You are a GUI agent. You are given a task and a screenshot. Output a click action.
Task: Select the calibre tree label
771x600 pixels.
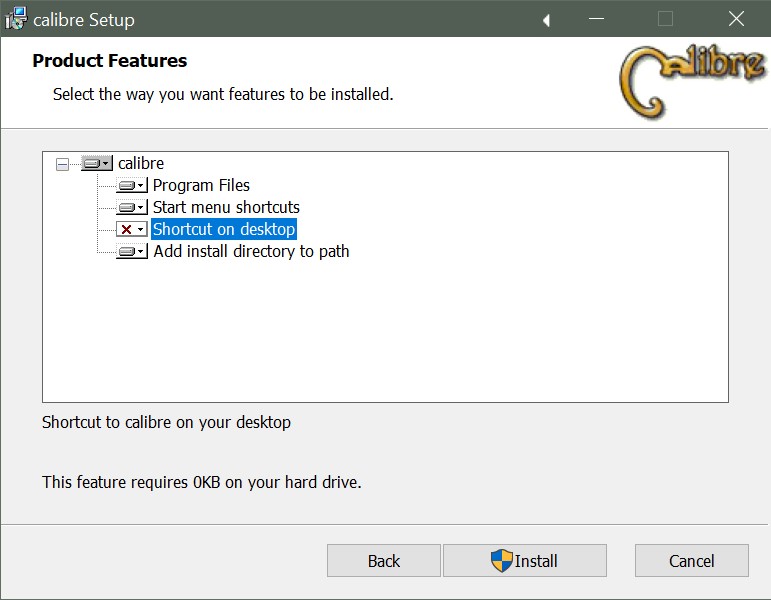click(x=141, y=163)
